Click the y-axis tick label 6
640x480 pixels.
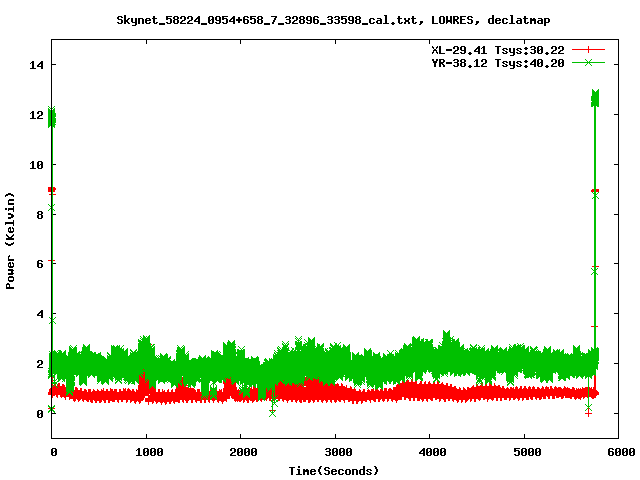tap(40, 264)
